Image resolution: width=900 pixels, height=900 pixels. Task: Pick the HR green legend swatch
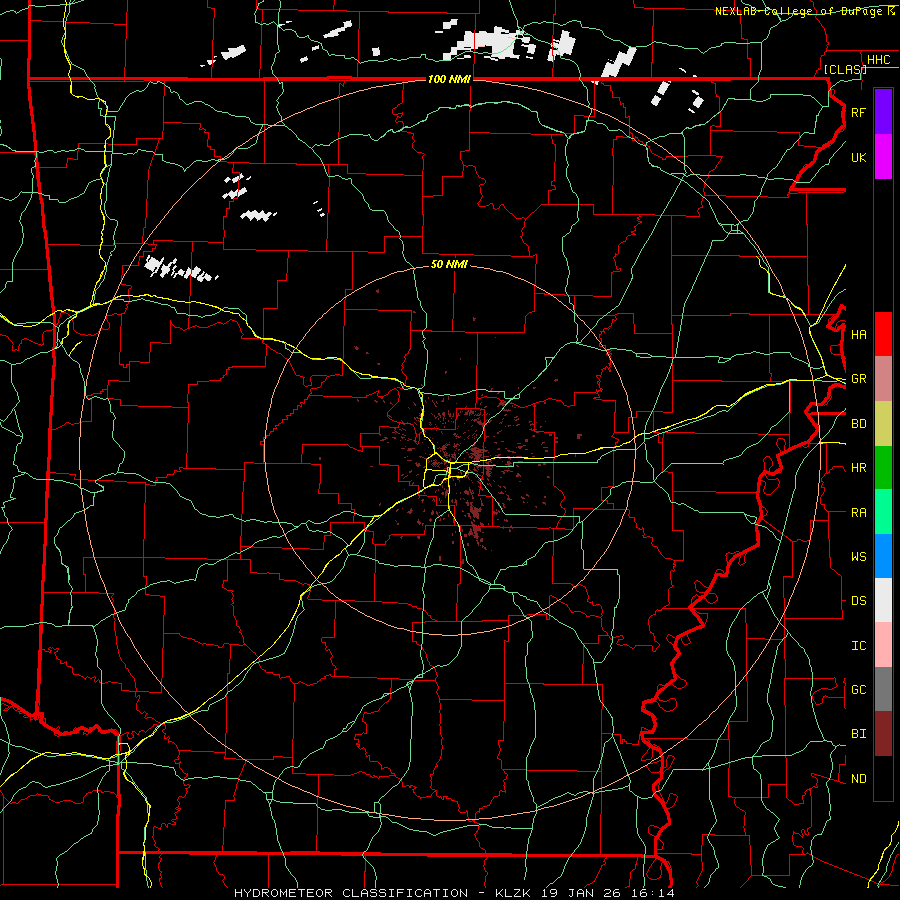pos(883,468)
